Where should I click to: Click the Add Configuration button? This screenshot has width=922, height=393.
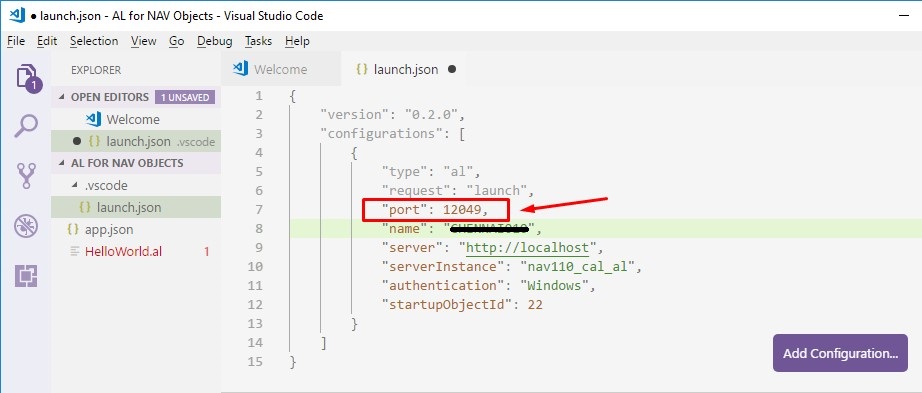click(x=840, y=354)
